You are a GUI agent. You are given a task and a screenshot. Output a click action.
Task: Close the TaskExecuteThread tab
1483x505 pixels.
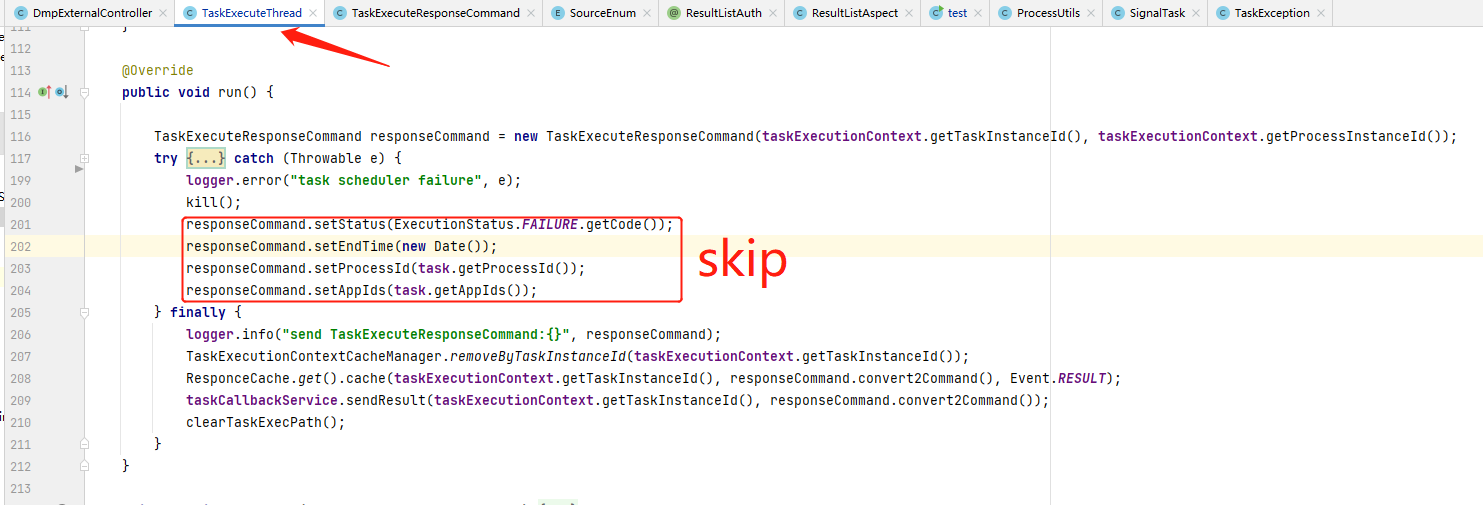pyautogui.click(x=313, y=13)
